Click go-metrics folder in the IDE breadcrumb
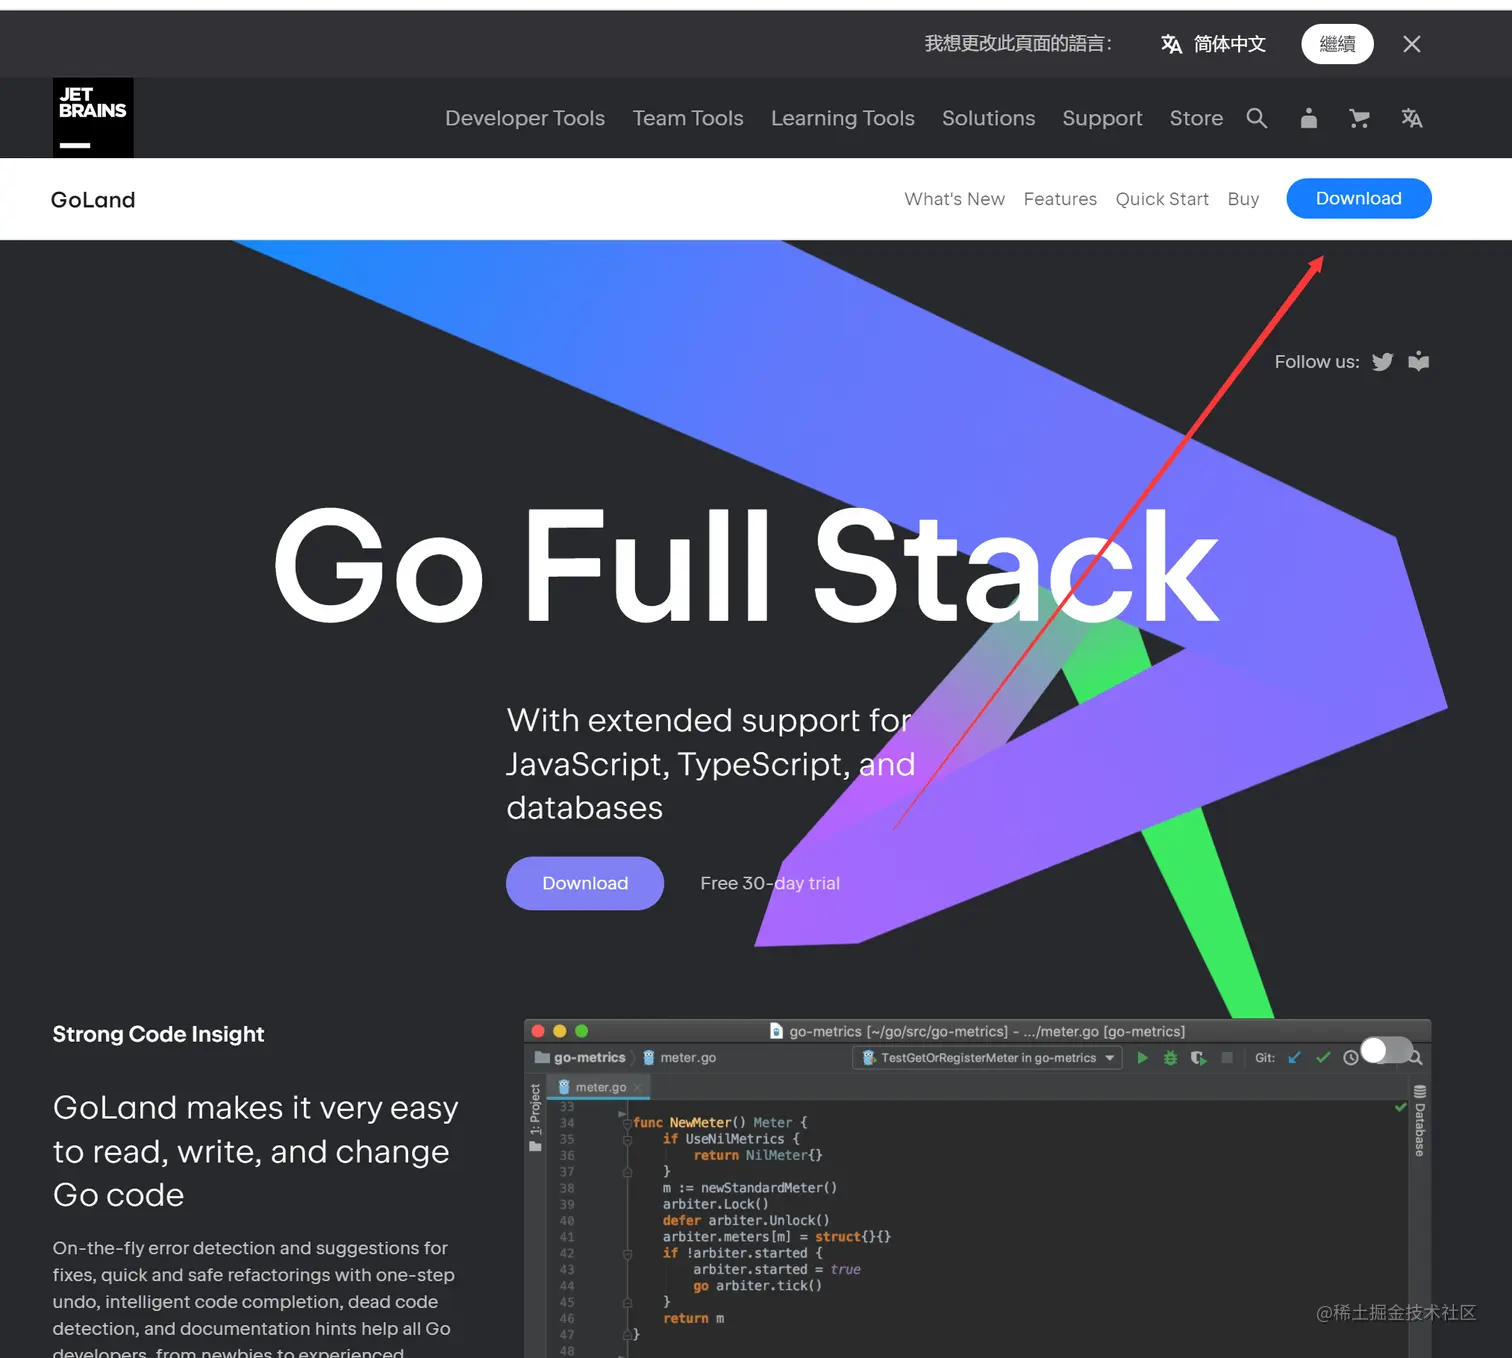This screenshot has width=1512, height=1358. (580, 1058)
